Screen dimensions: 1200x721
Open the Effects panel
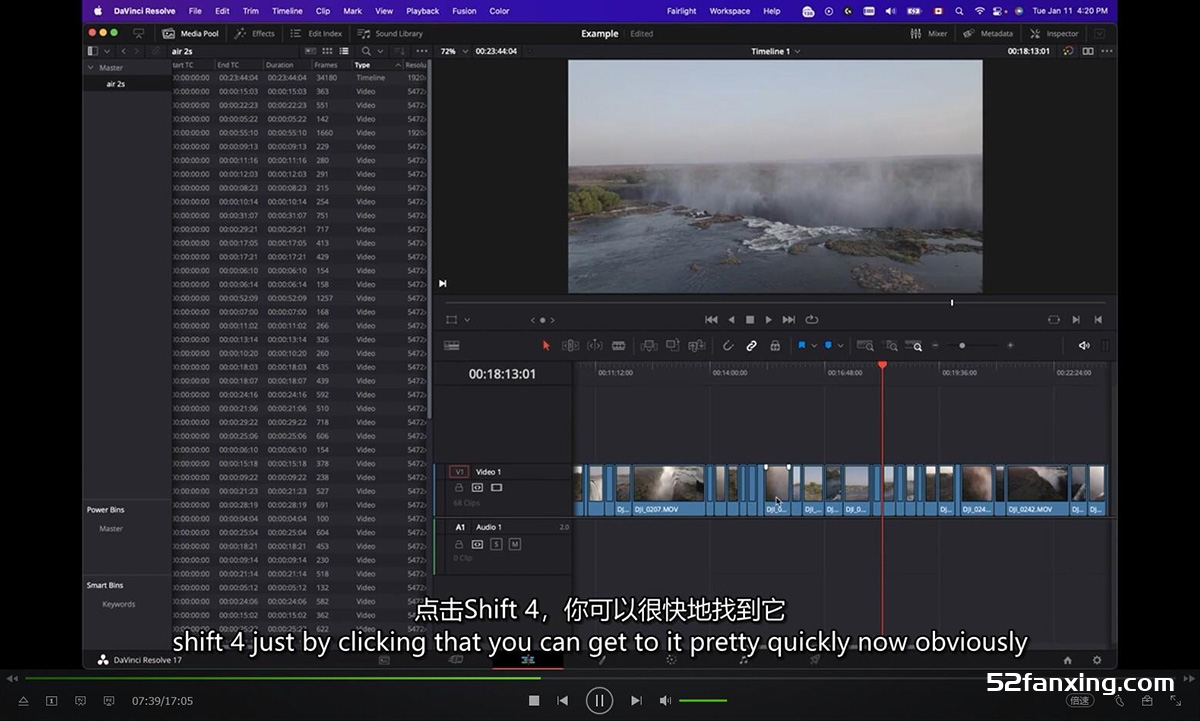256,34
